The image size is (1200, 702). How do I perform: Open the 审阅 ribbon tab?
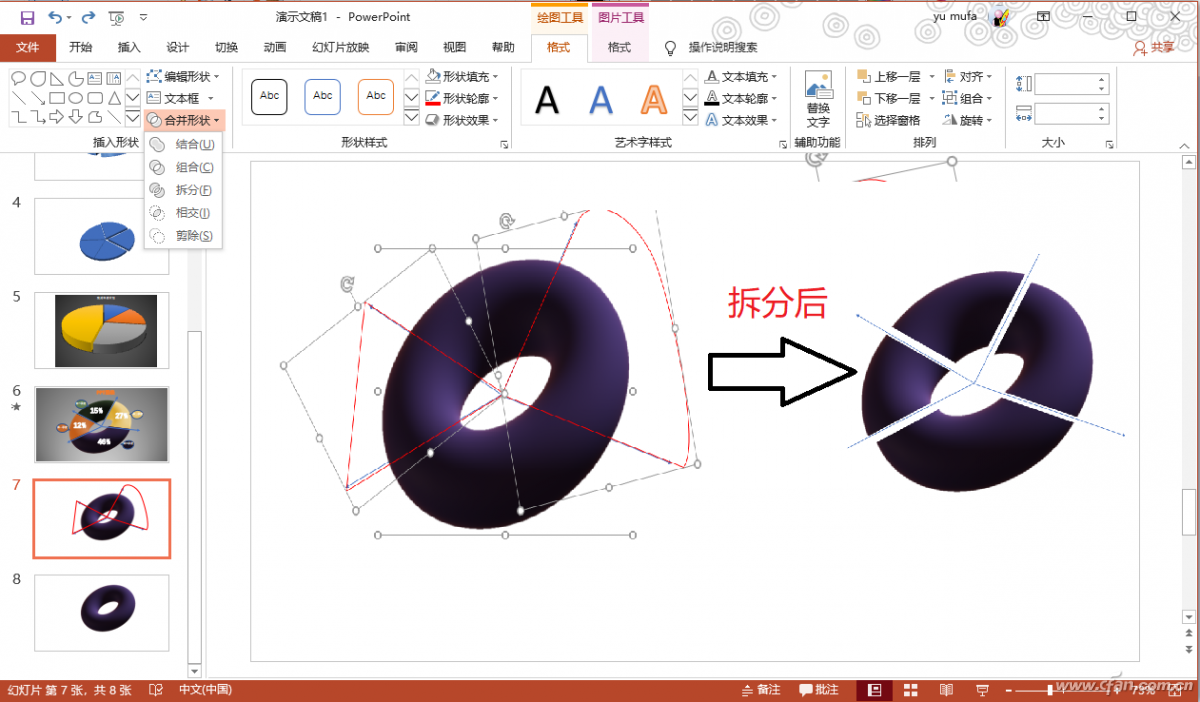pyautogui.click(x=406, y=47)
